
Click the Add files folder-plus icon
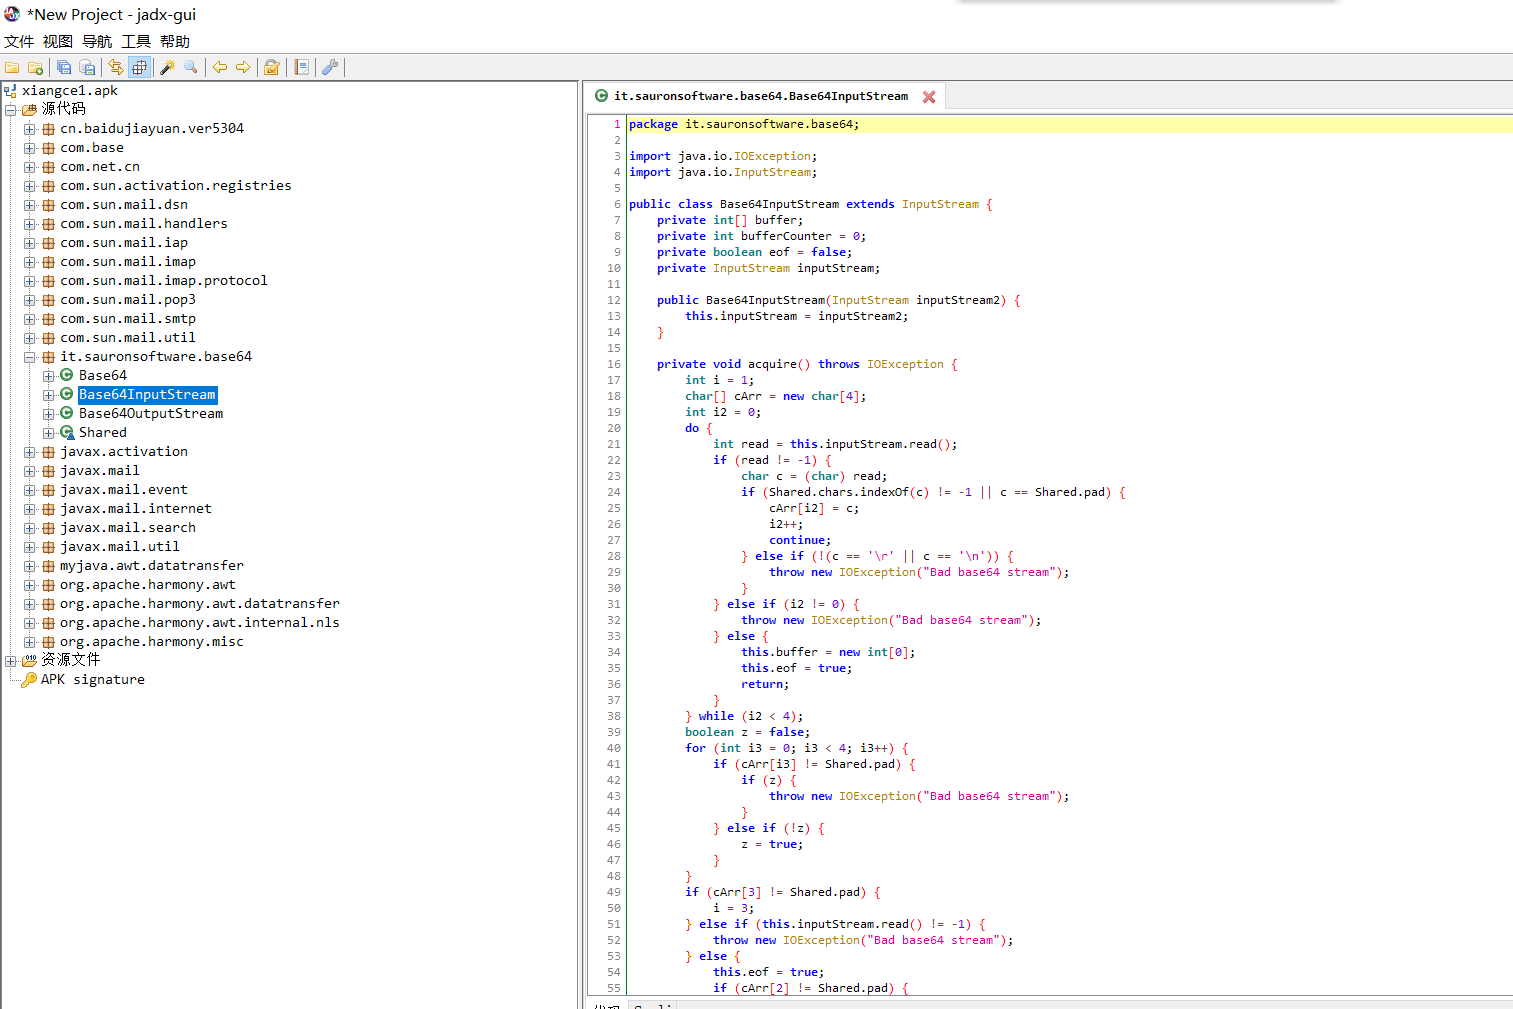click(35, 68)
